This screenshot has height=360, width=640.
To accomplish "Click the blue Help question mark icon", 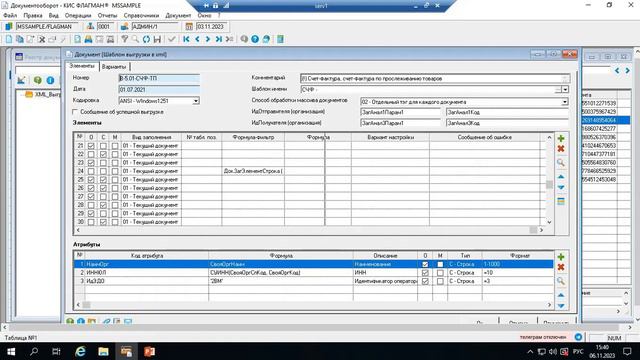I will 255,39.
